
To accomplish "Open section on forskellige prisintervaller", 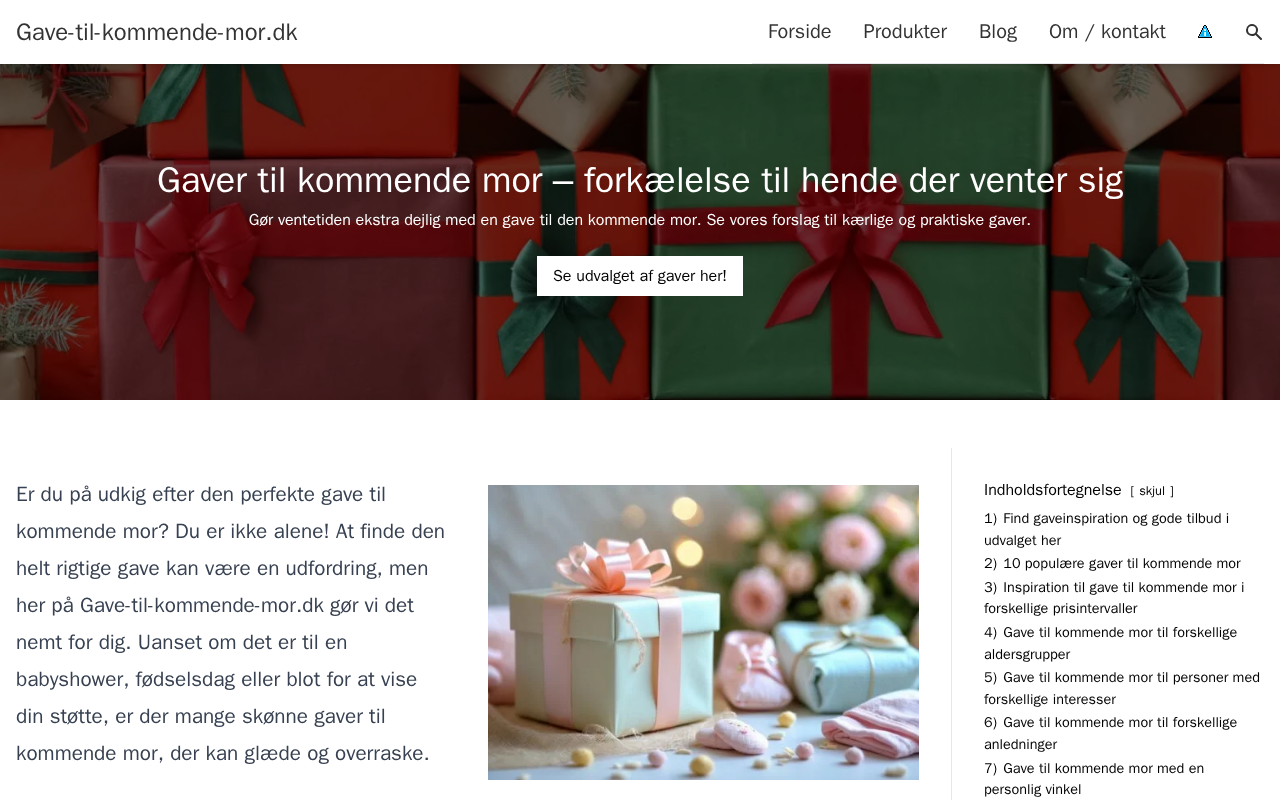I will click(1114, 598).
